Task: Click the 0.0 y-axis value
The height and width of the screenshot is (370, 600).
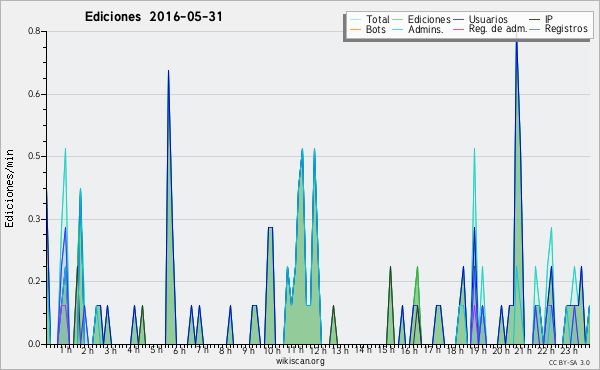Action: pos(34,344)
